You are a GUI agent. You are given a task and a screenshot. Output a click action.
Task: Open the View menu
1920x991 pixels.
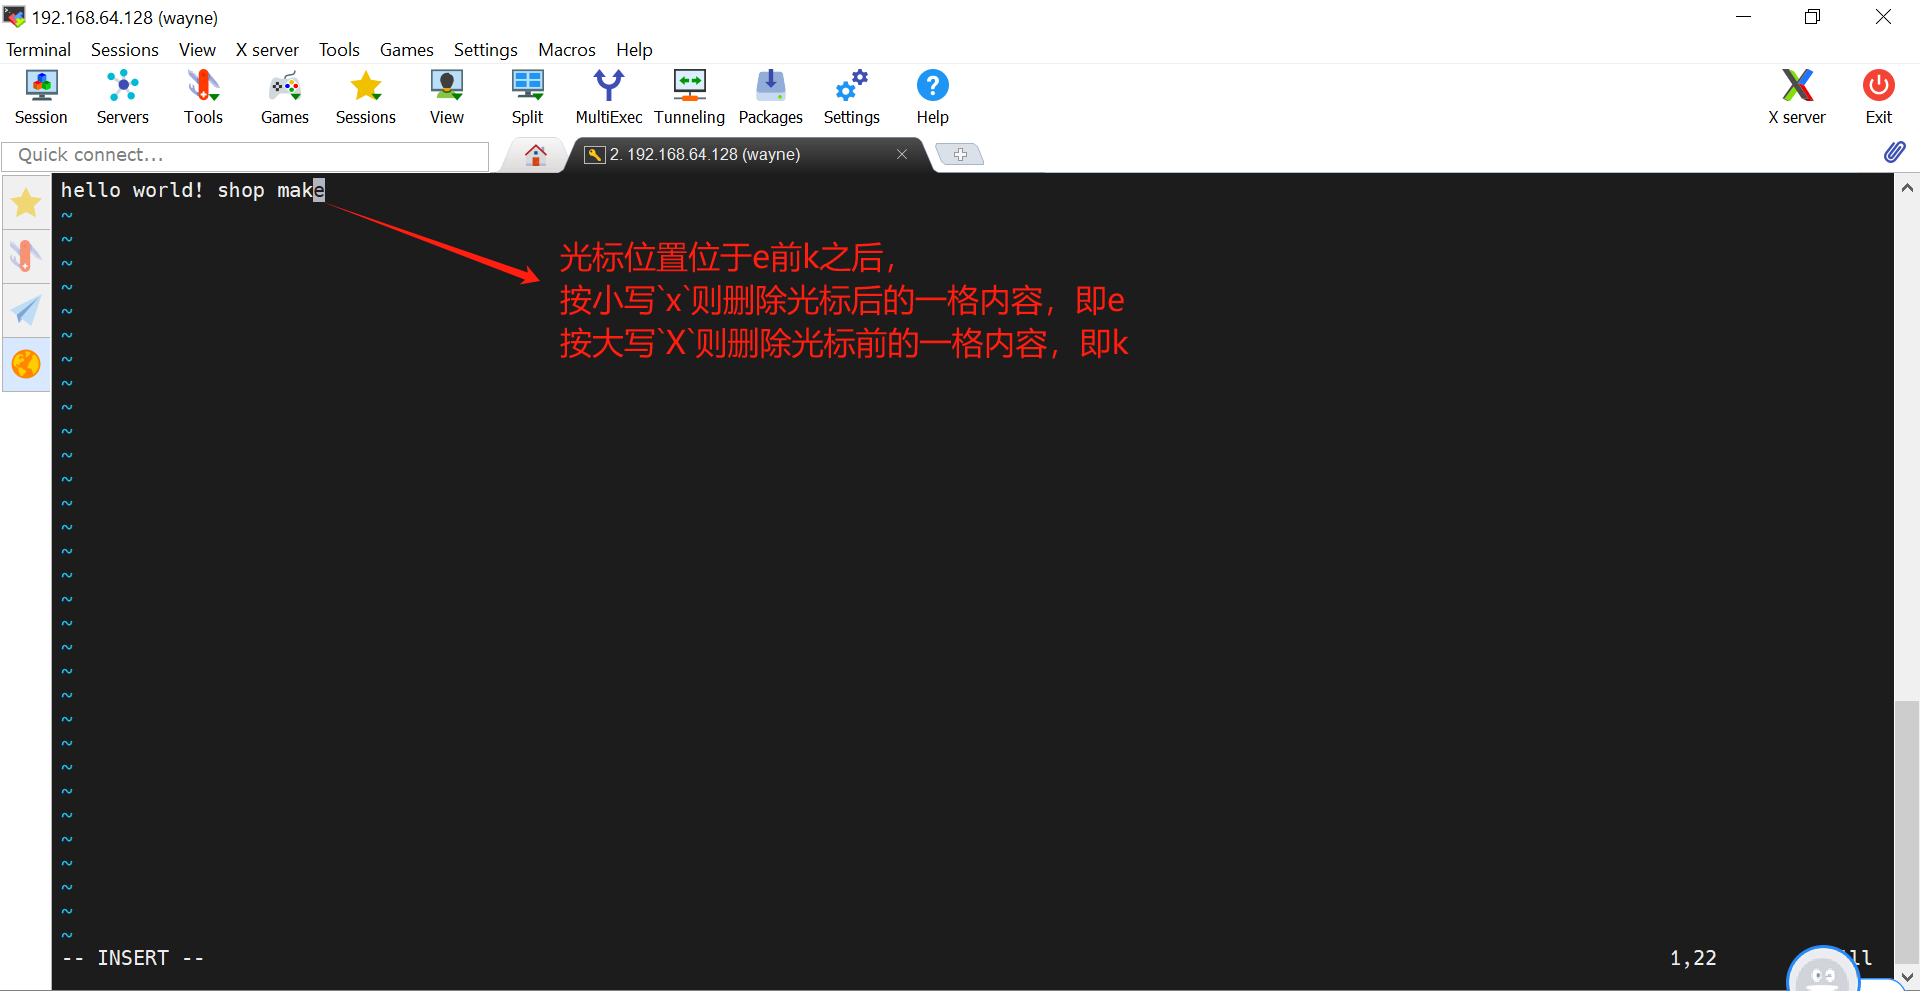tap(197, 50)
